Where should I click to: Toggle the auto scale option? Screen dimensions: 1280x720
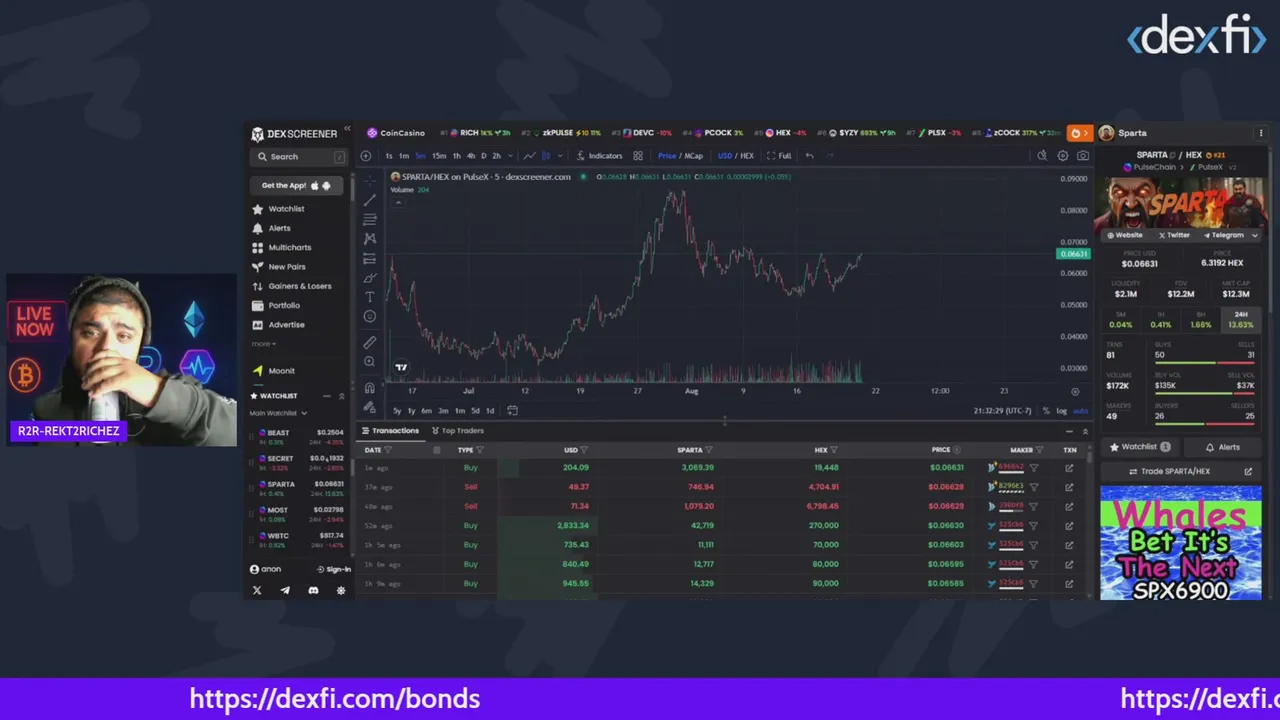pos(1080,411)
